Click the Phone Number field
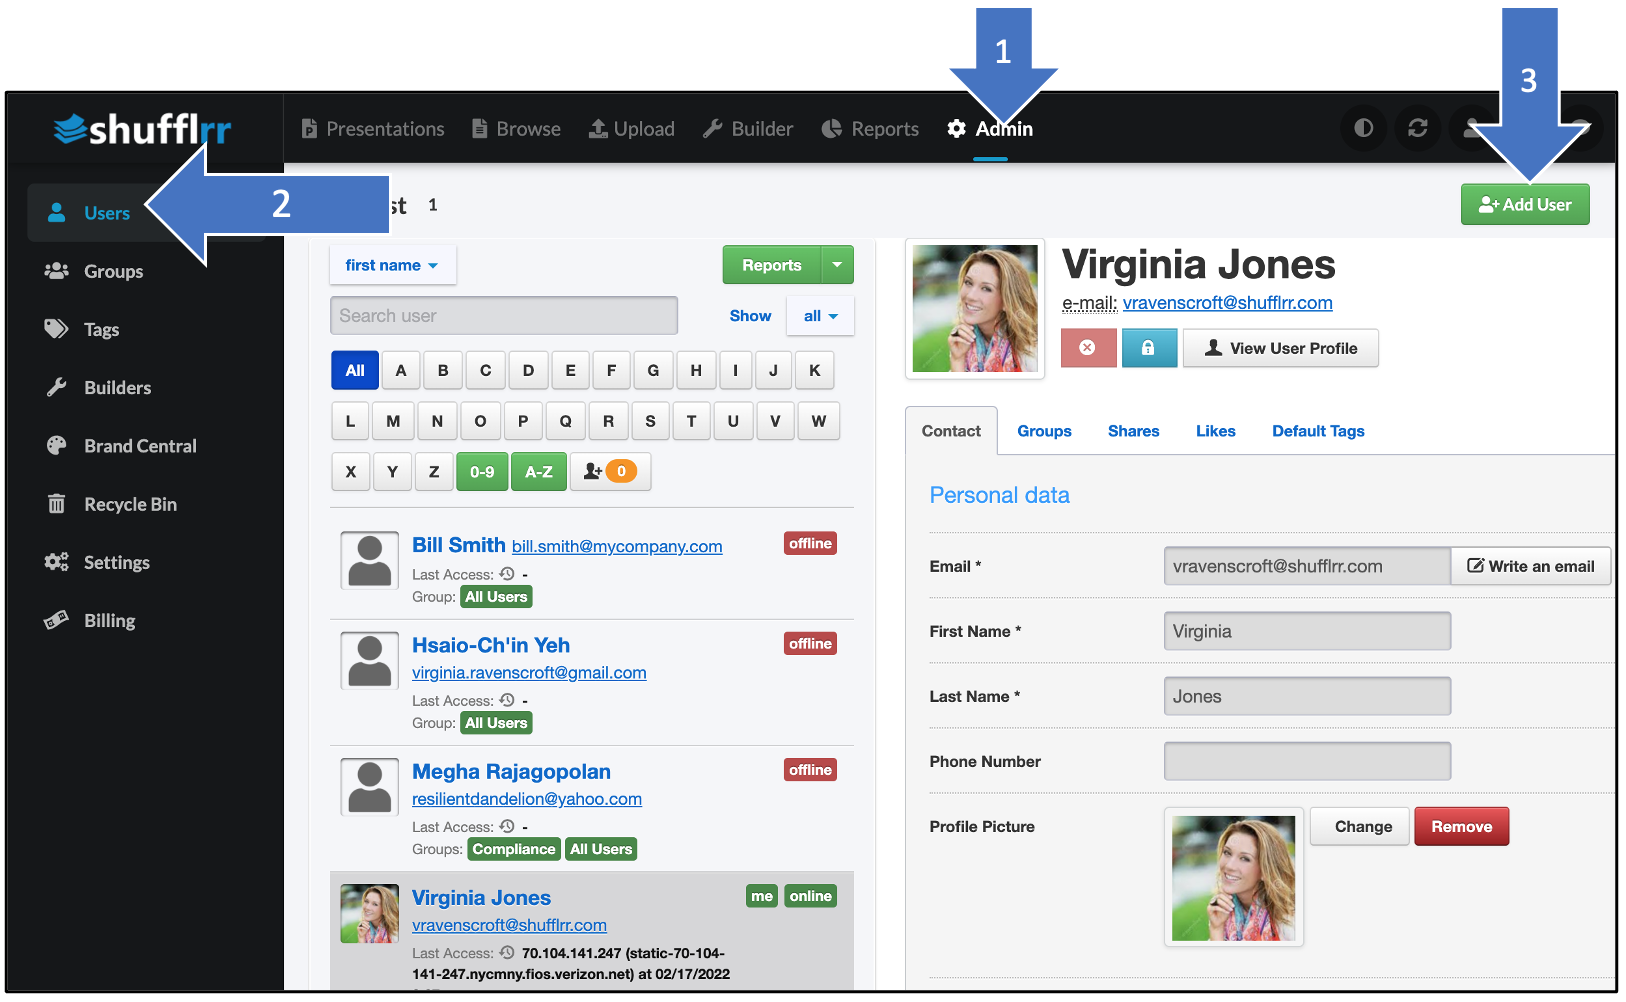Viewport: 1626px width, 1002px height. point(1308,761)
